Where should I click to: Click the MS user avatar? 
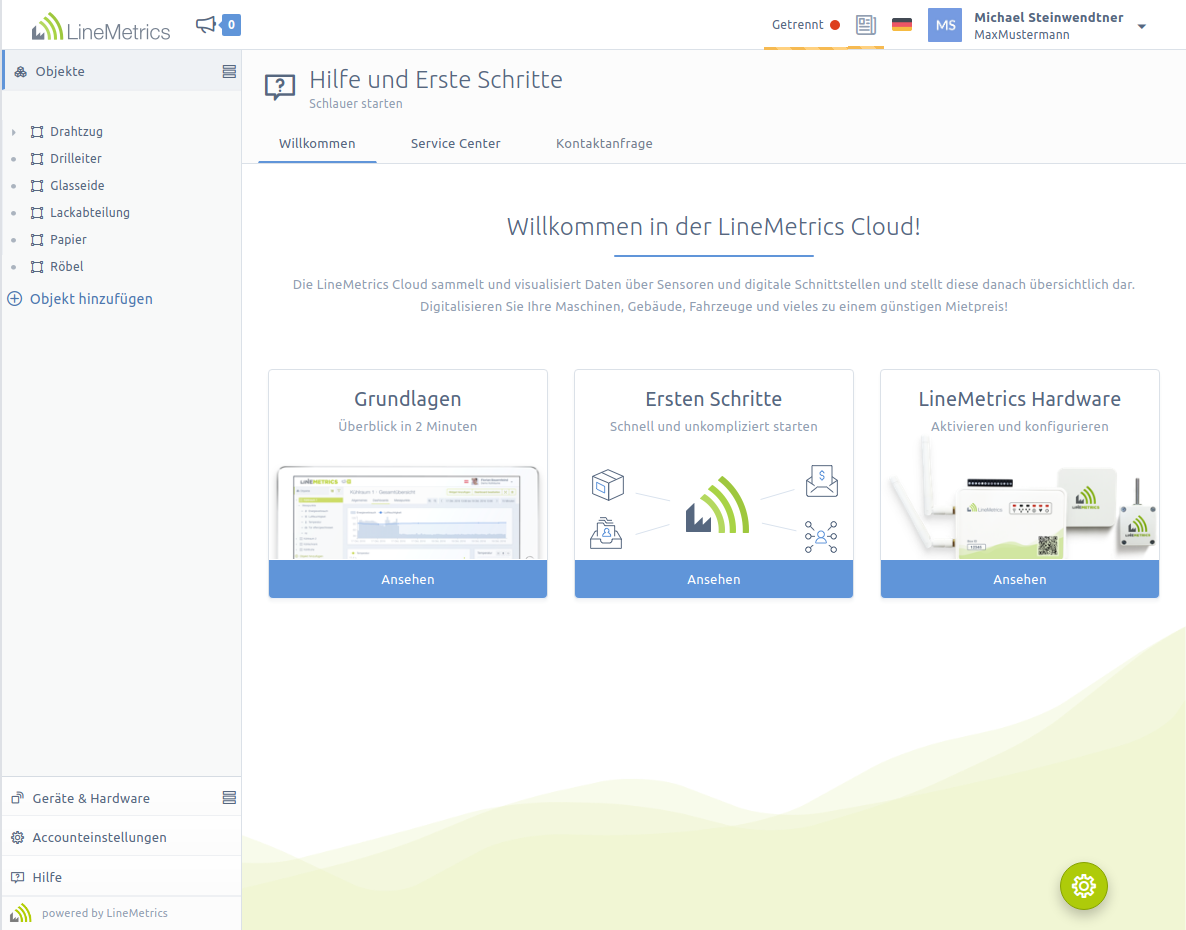click(x=945, y=25)
